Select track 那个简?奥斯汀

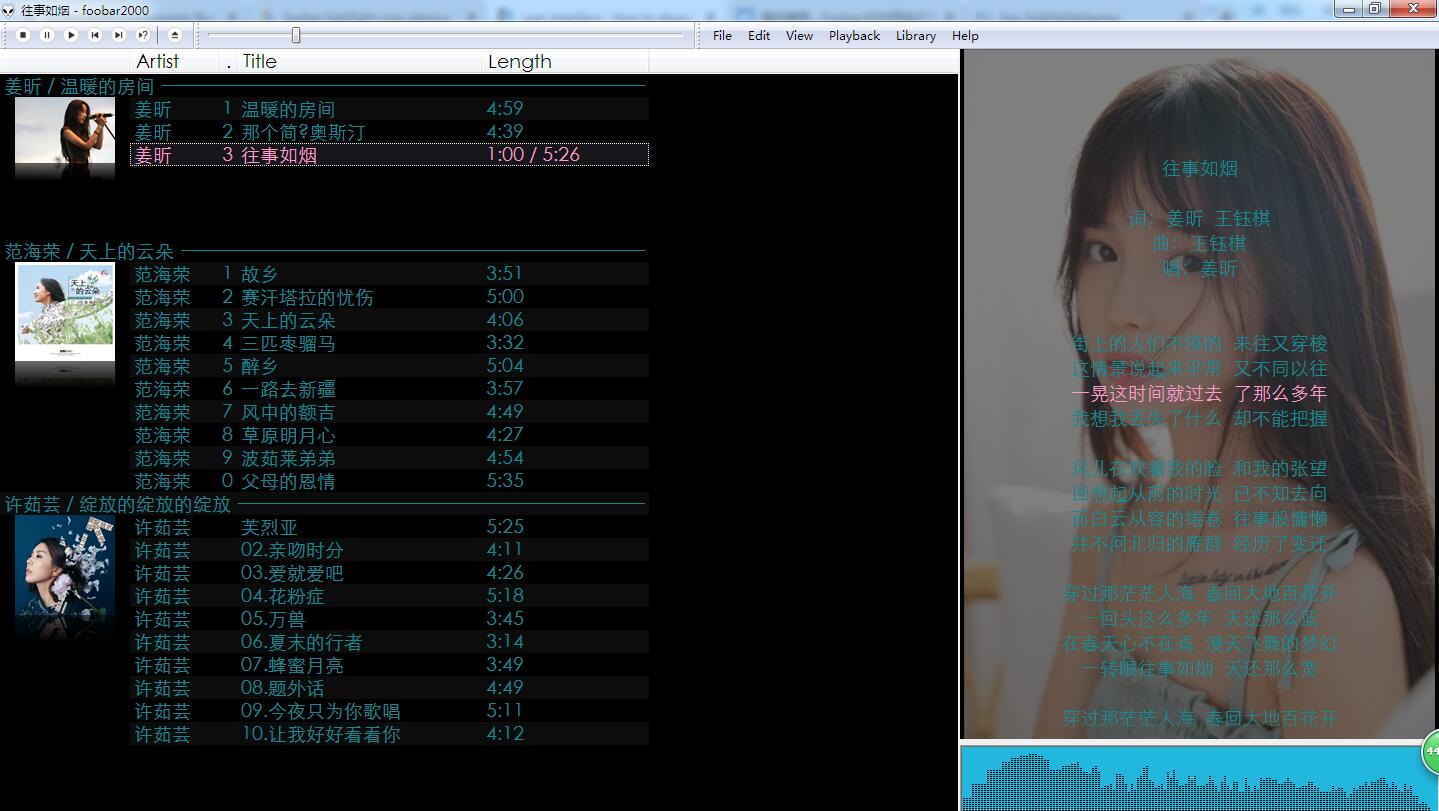click(x=390, y=131)
